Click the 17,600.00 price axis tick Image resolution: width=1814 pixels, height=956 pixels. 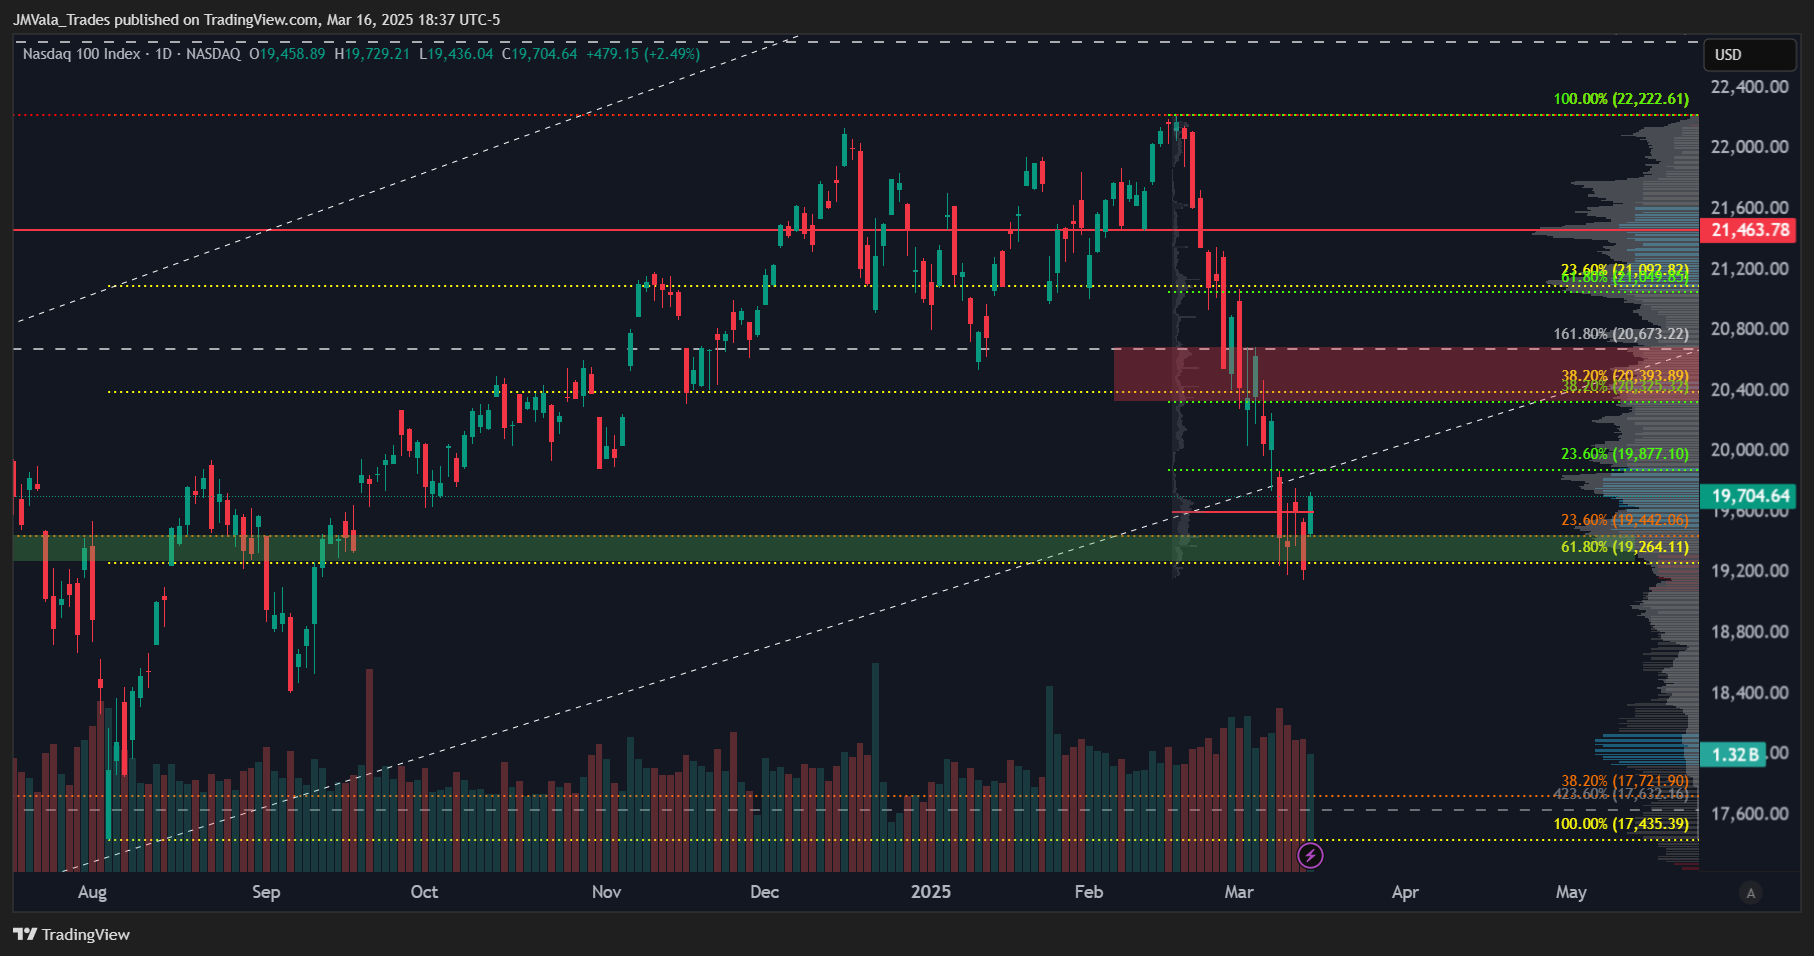pyautogui.click(x=1750, y=814)
